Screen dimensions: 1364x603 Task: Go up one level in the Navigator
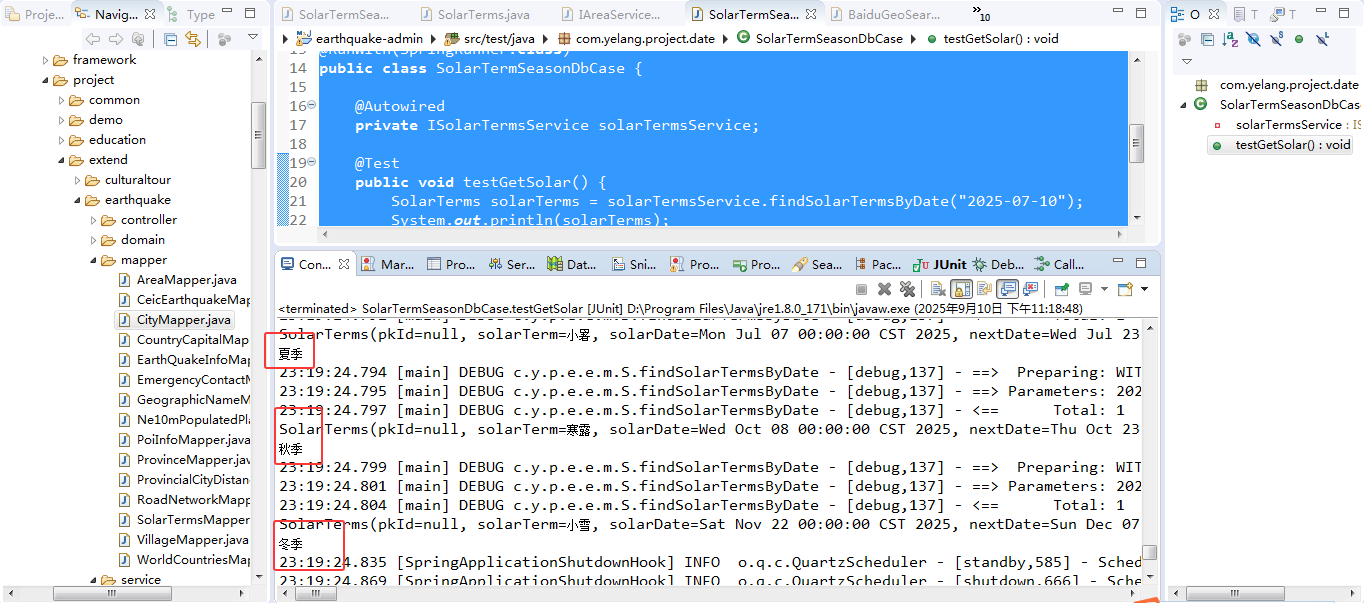(x=138, y=39)
